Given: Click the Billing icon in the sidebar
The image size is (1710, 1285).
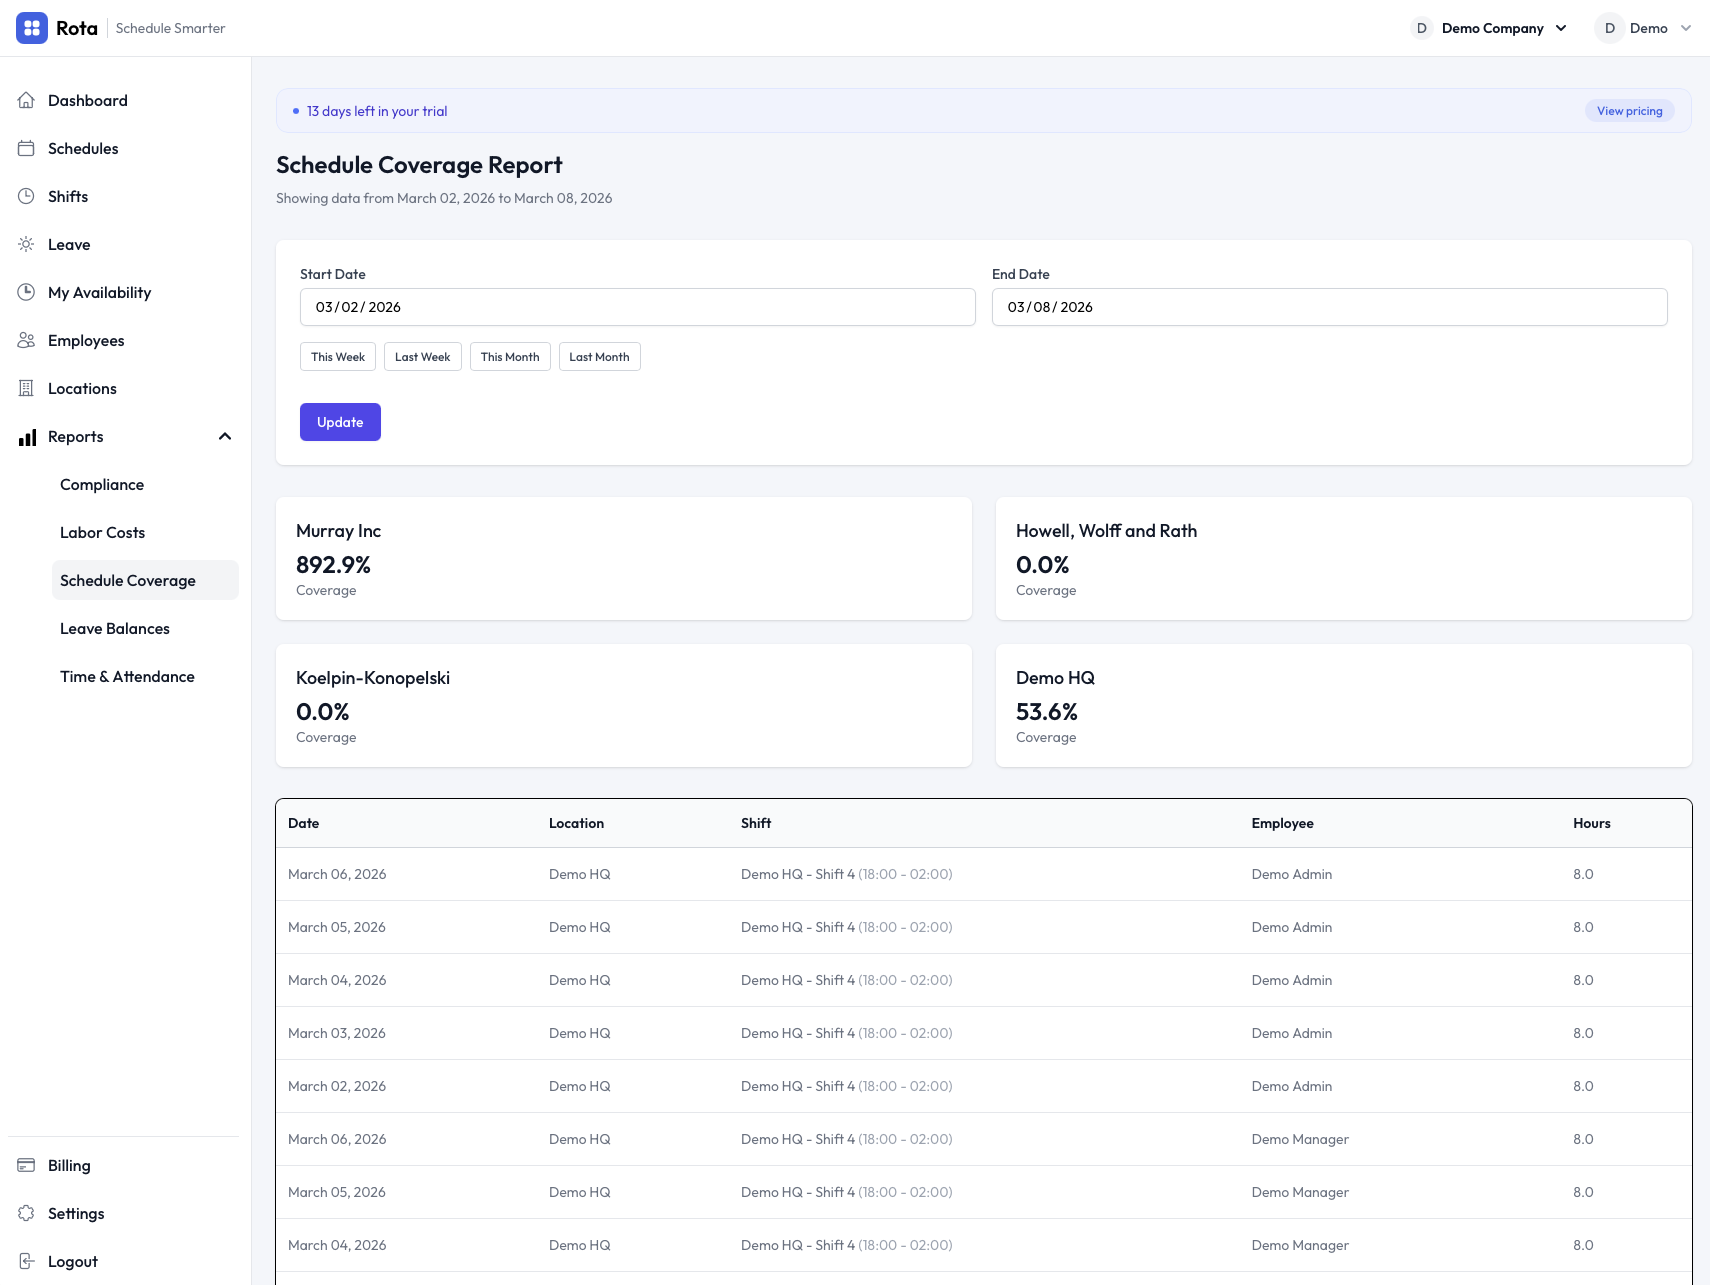Looking at the screenshot, I should 27,1165.
